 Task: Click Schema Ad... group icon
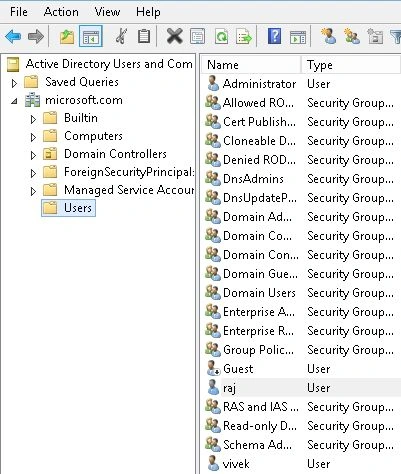pyautogui.click(x=213, y=444)
